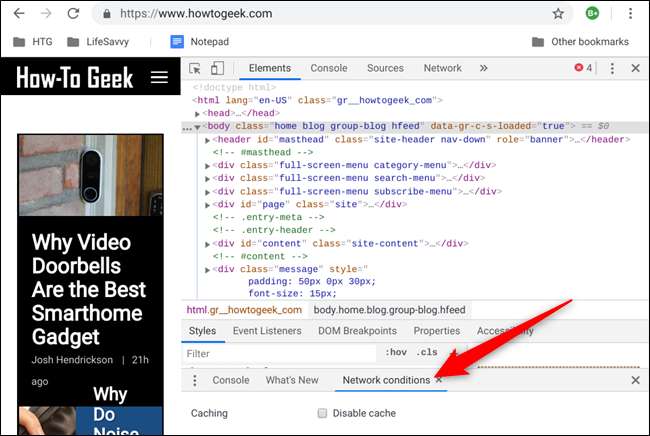Close the Network conditions tab

[x=439, y=381]
